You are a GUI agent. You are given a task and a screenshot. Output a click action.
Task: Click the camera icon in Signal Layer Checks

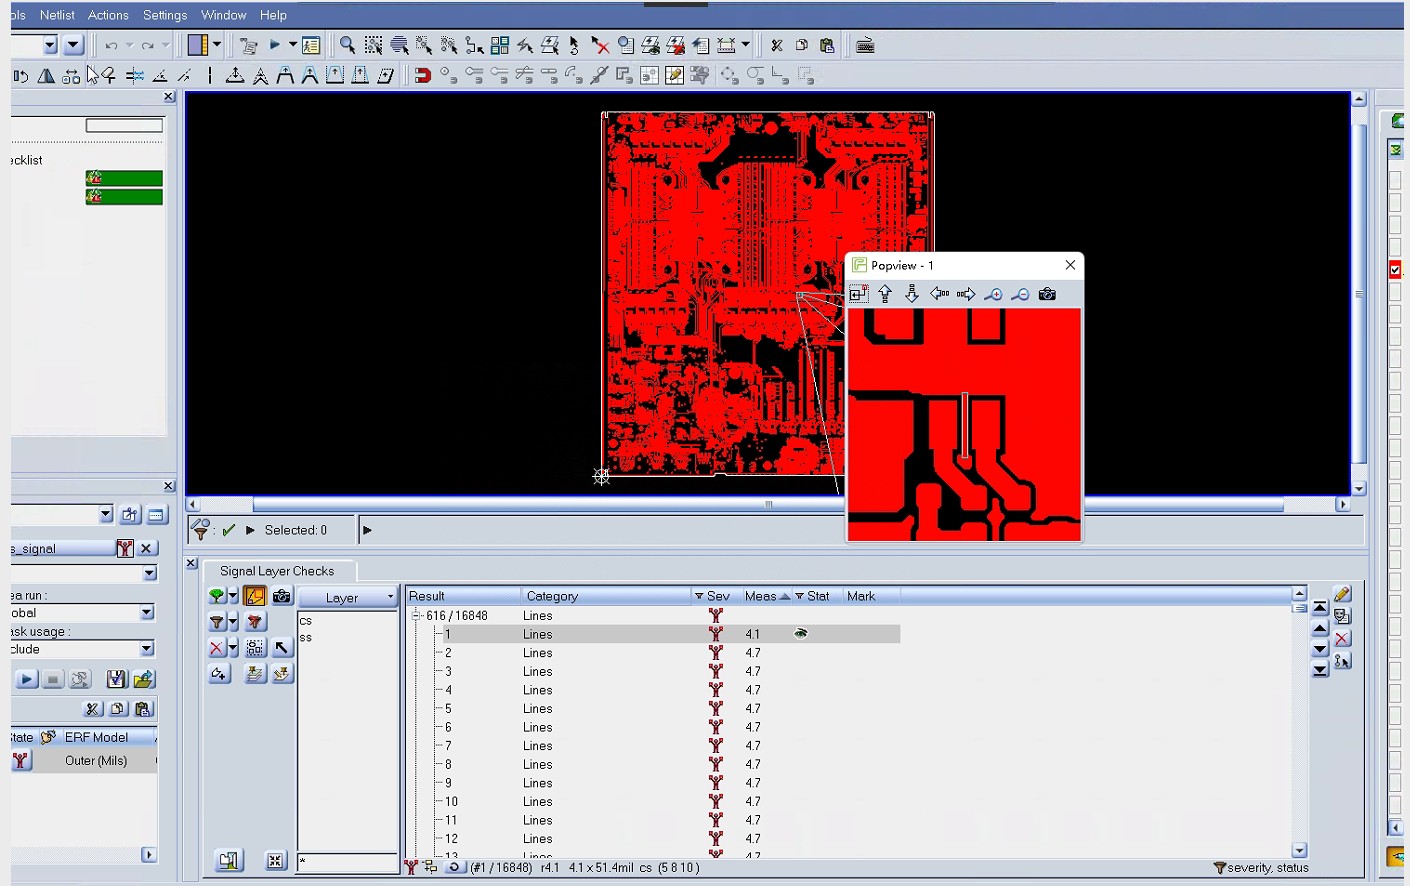[282, 596]
